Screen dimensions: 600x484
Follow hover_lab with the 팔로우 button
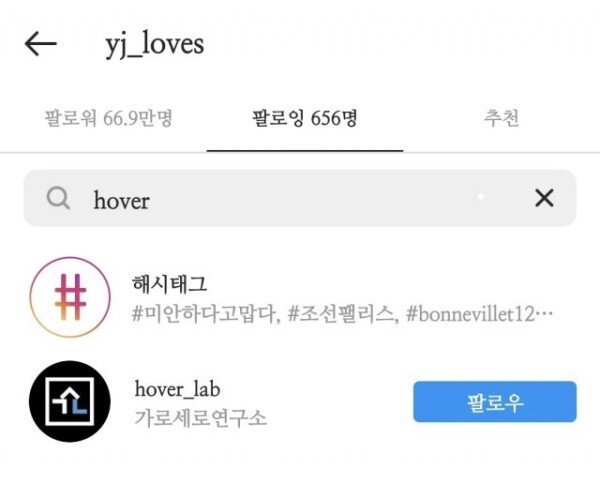(495, 402)
